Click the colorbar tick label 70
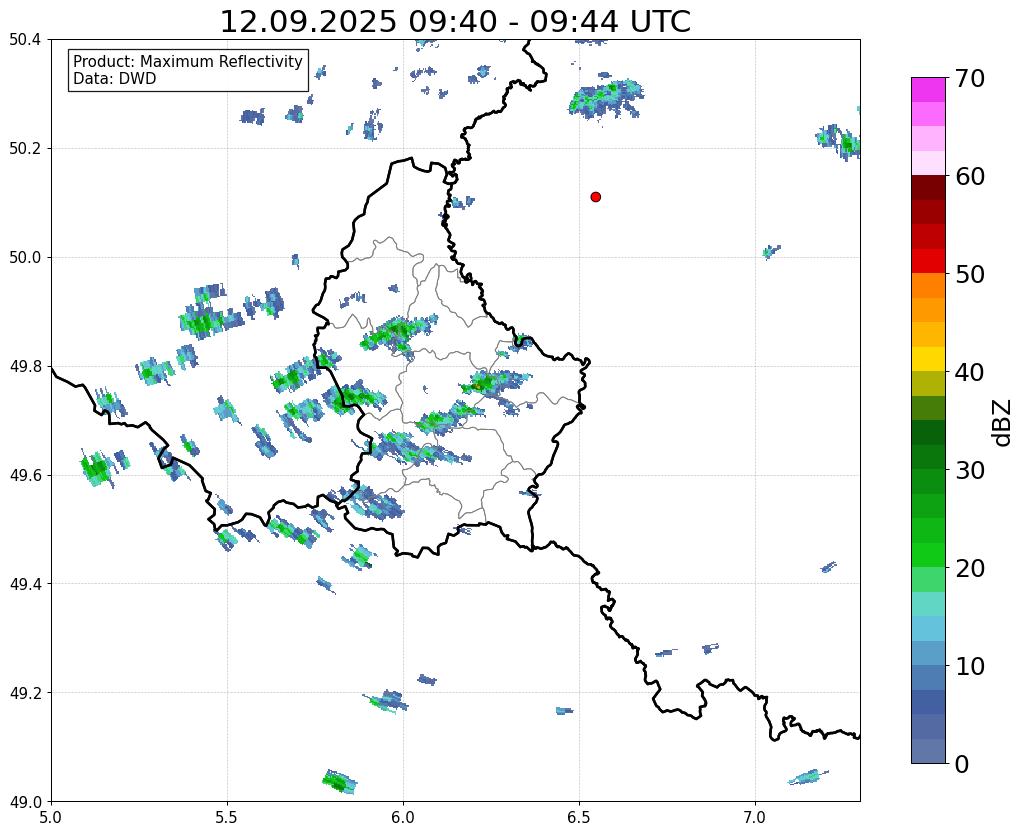This screenshot has width=1023, height=834. pos(969,78)
